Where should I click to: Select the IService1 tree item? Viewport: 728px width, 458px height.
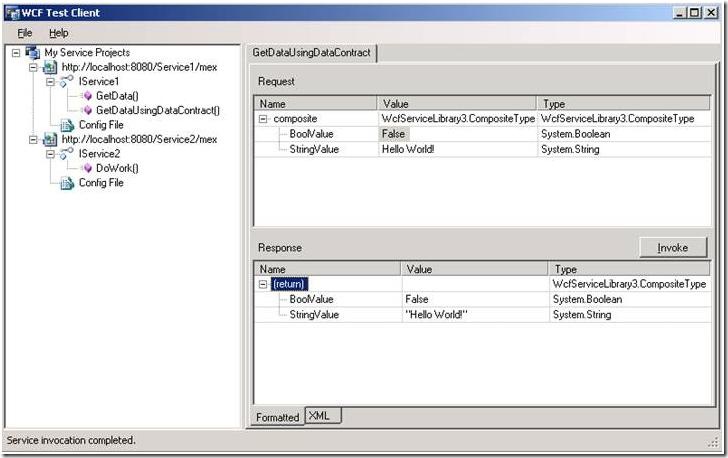point(99,81)
